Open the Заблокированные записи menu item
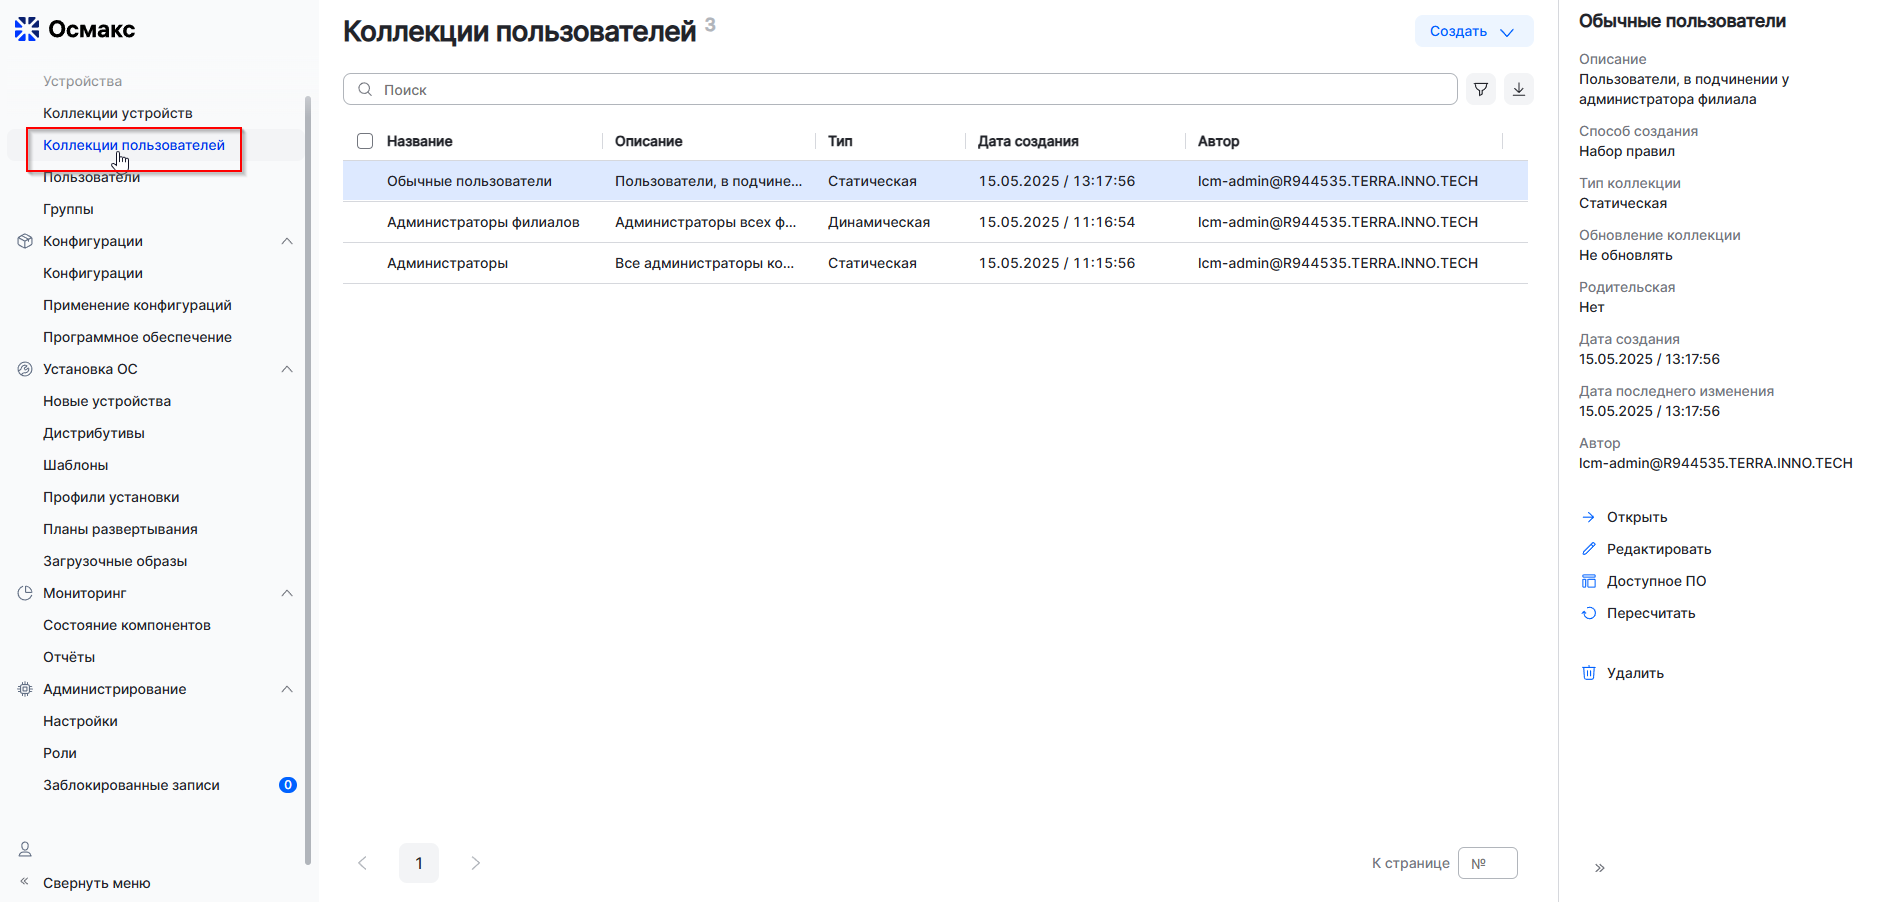Viewport: 1900px width, 902px height. click(x=131, y=785)
